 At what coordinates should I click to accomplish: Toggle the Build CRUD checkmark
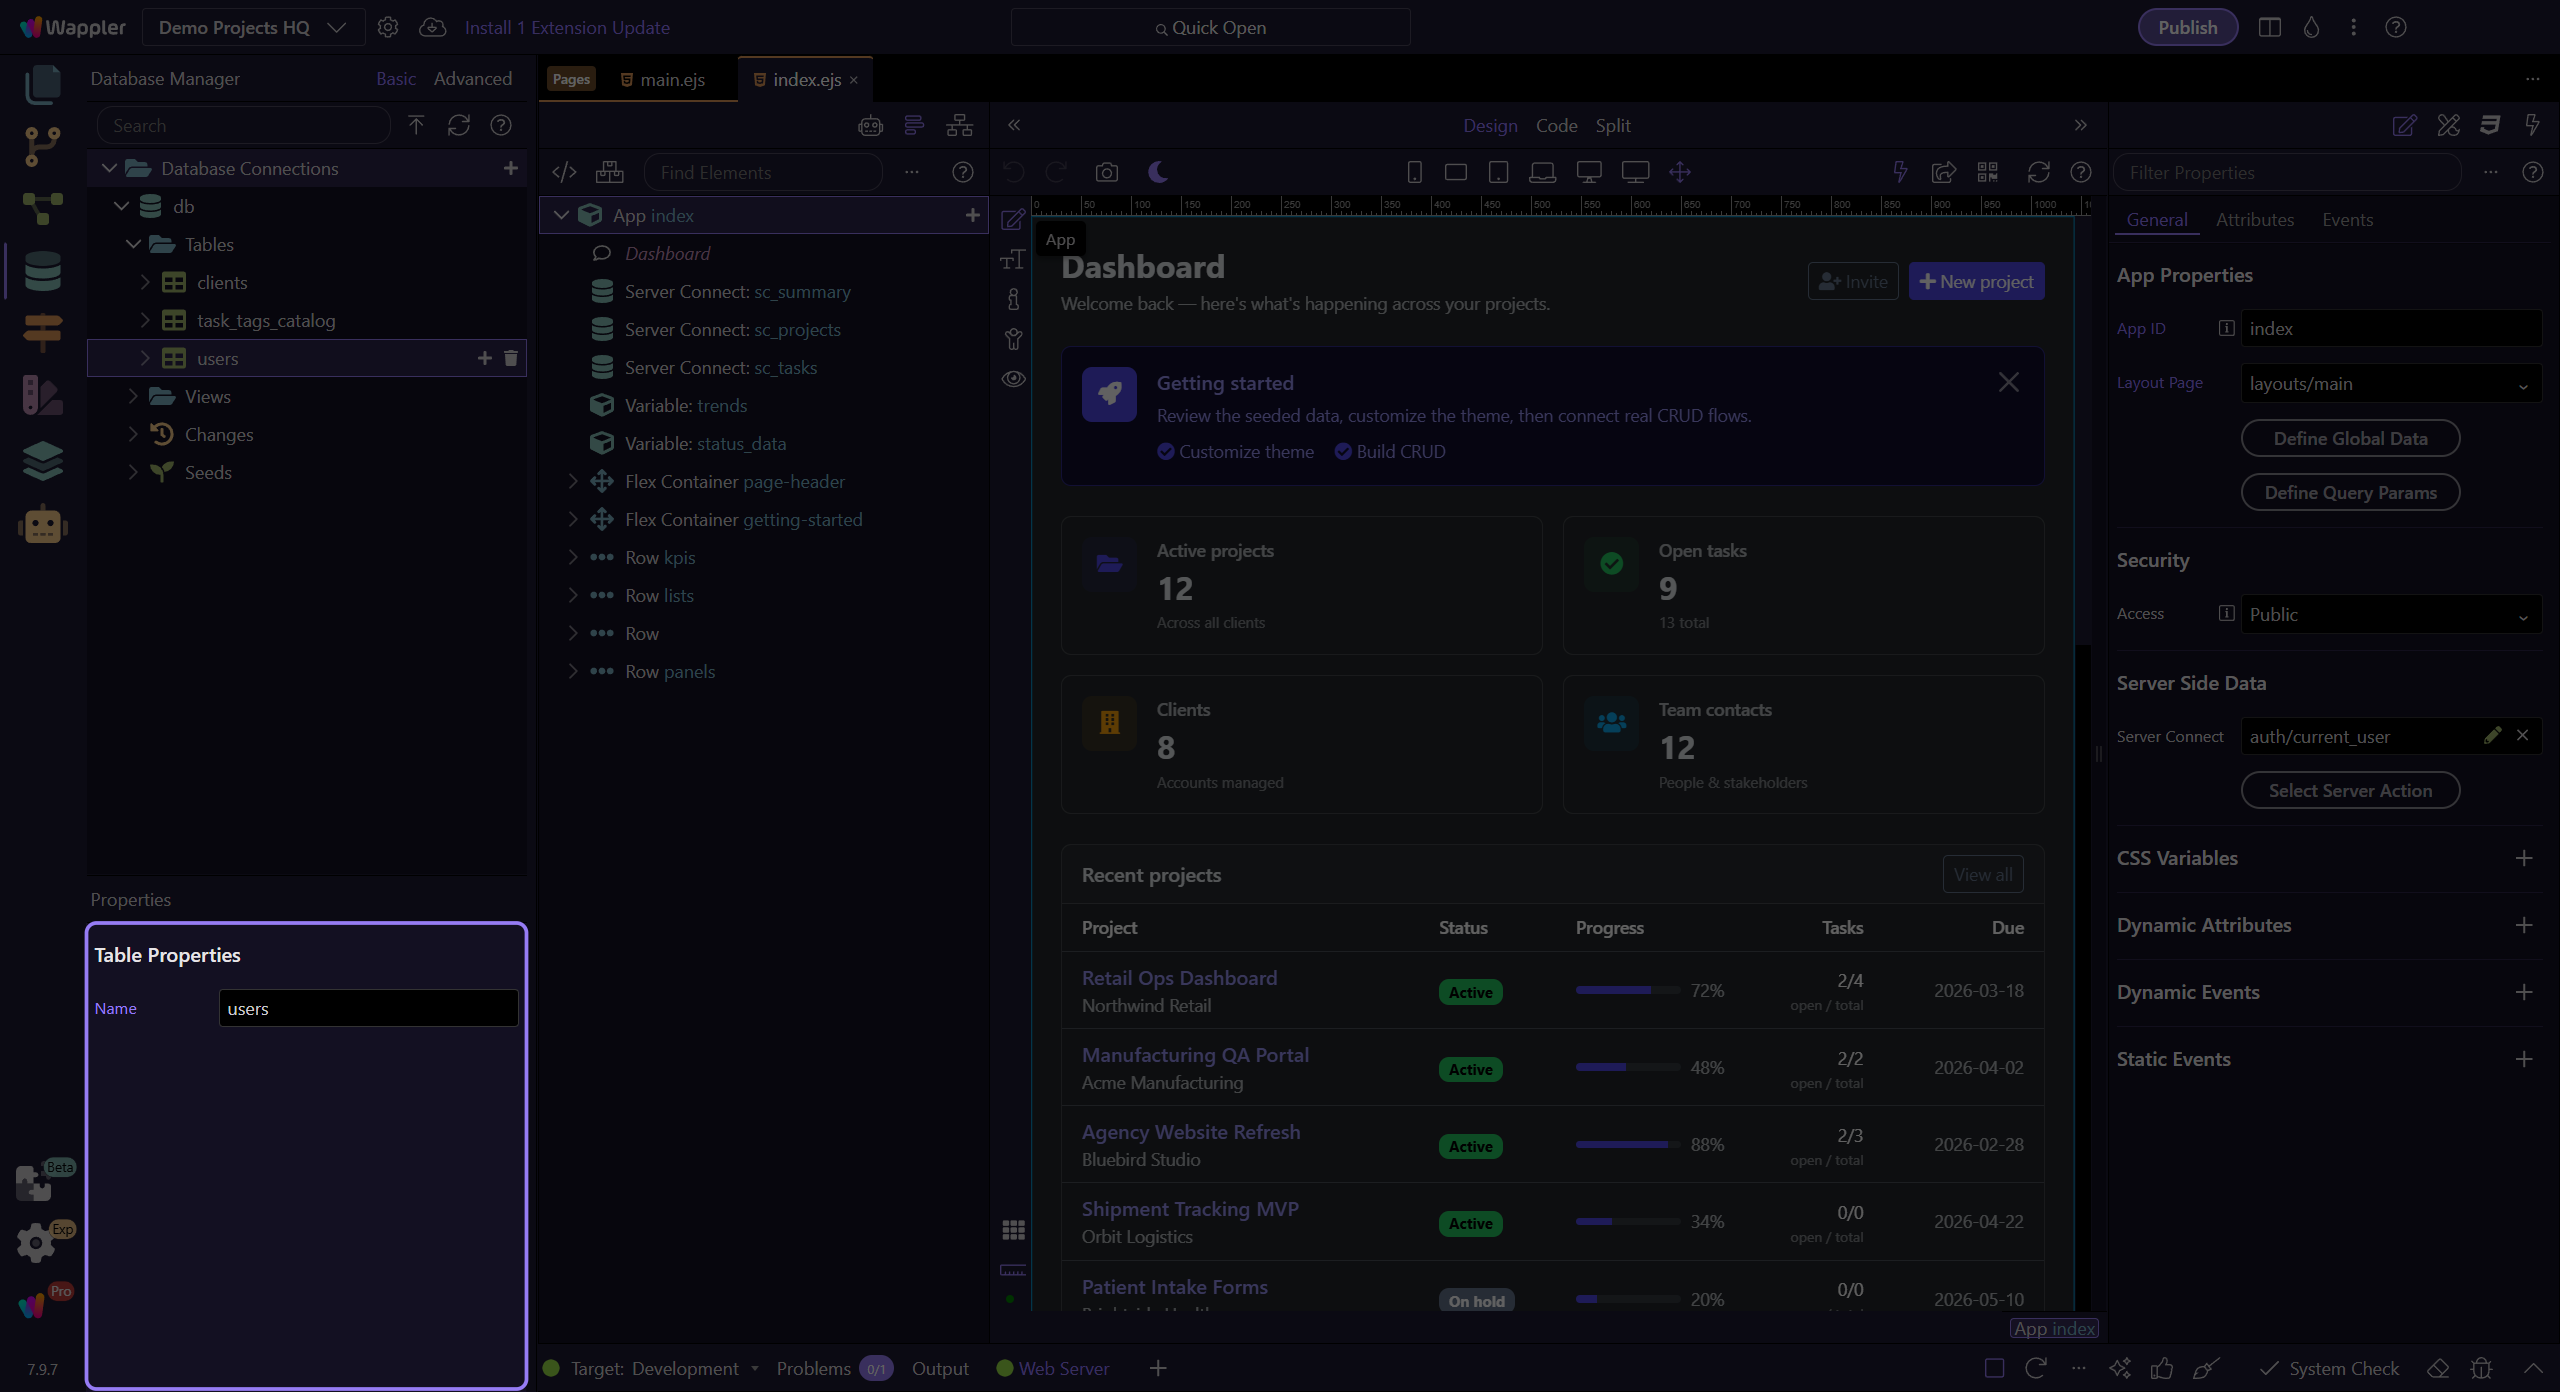(x=1343, y=451)
